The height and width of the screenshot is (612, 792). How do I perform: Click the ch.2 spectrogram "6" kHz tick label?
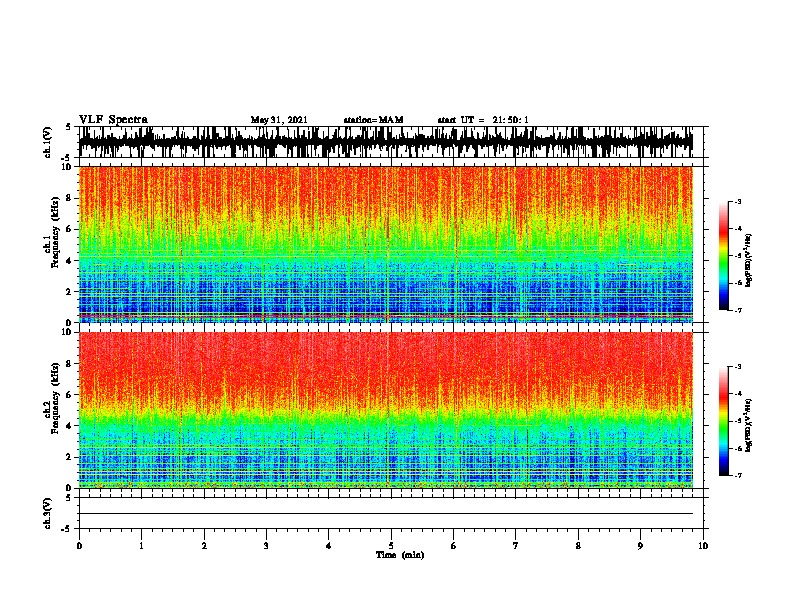(71, 394)
